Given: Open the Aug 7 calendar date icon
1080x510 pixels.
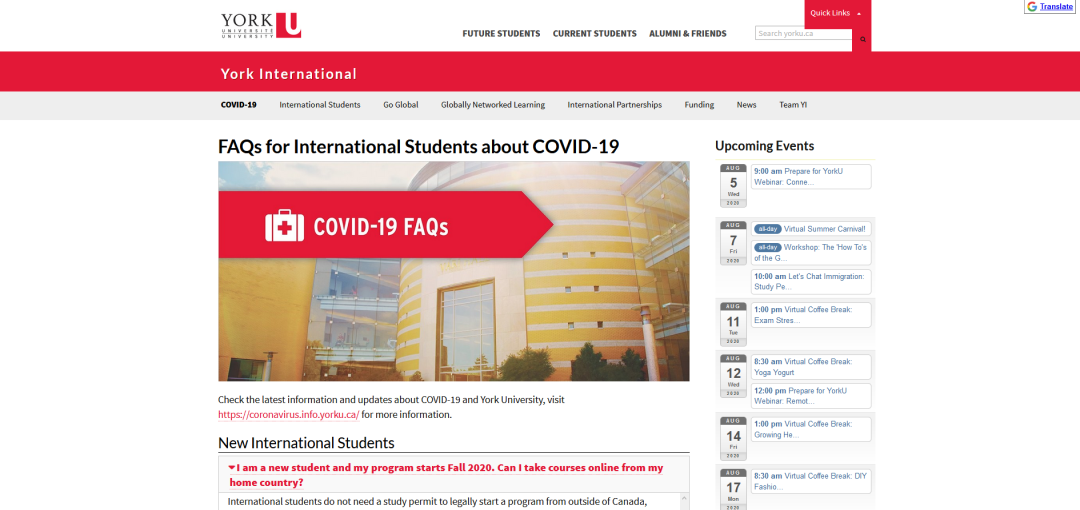Looking at the screenshot, I should [x=733, y=243].
